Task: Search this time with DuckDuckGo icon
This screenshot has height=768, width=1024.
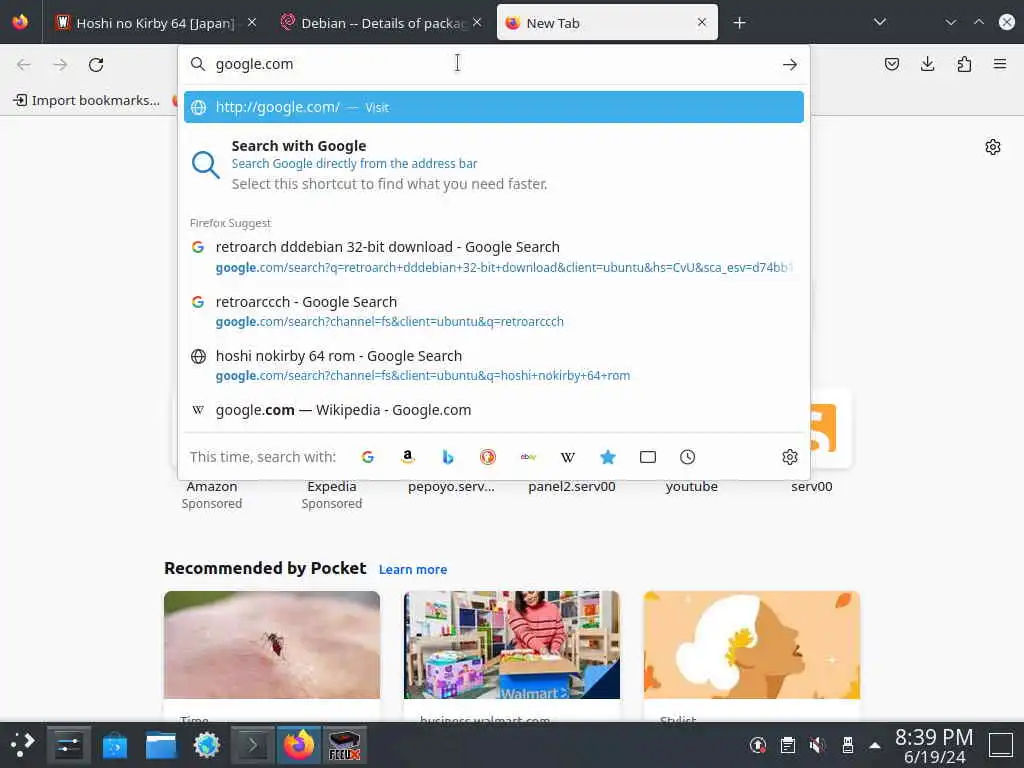Action: click(488, 457)
